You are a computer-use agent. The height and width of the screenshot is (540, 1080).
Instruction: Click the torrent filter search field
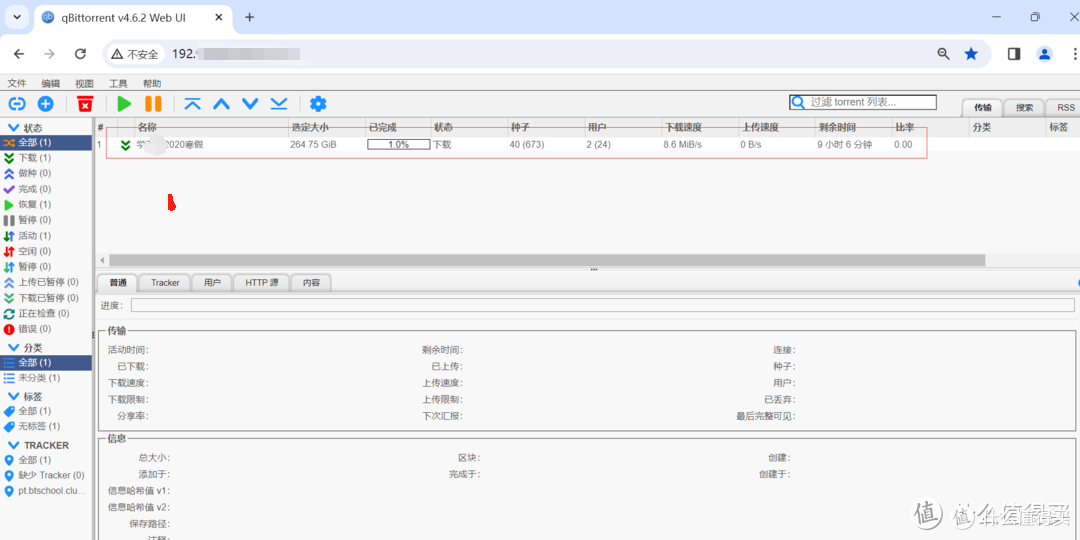pos(863,102)
